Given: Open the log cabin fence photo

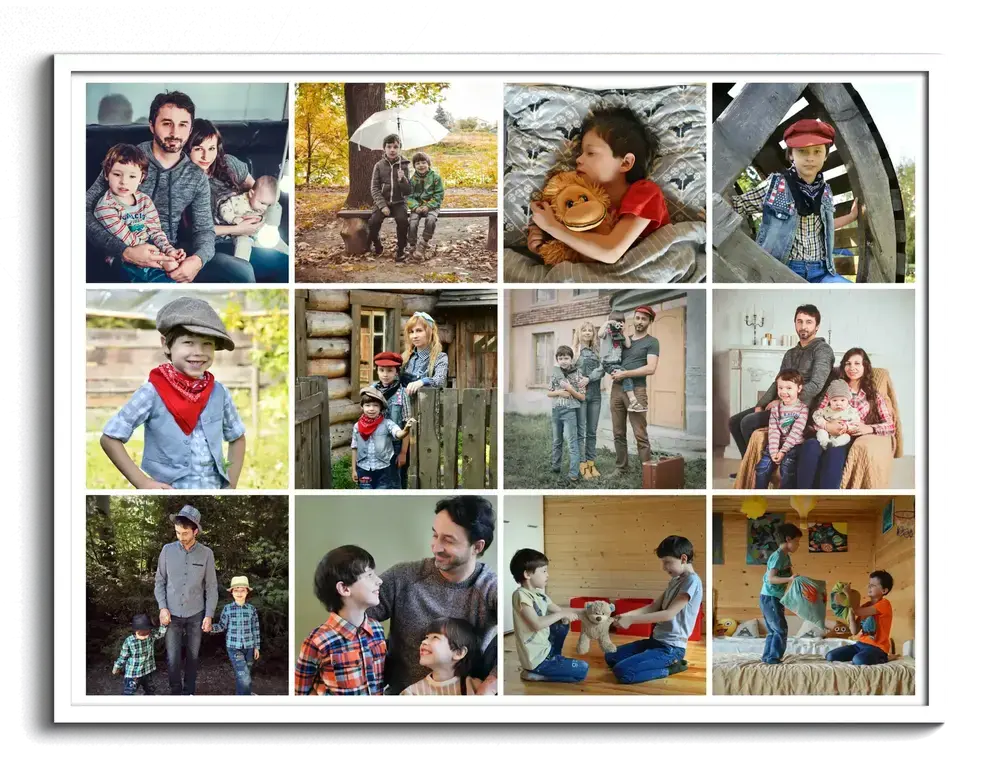Looking at the screenshot, I should [396, 389].
